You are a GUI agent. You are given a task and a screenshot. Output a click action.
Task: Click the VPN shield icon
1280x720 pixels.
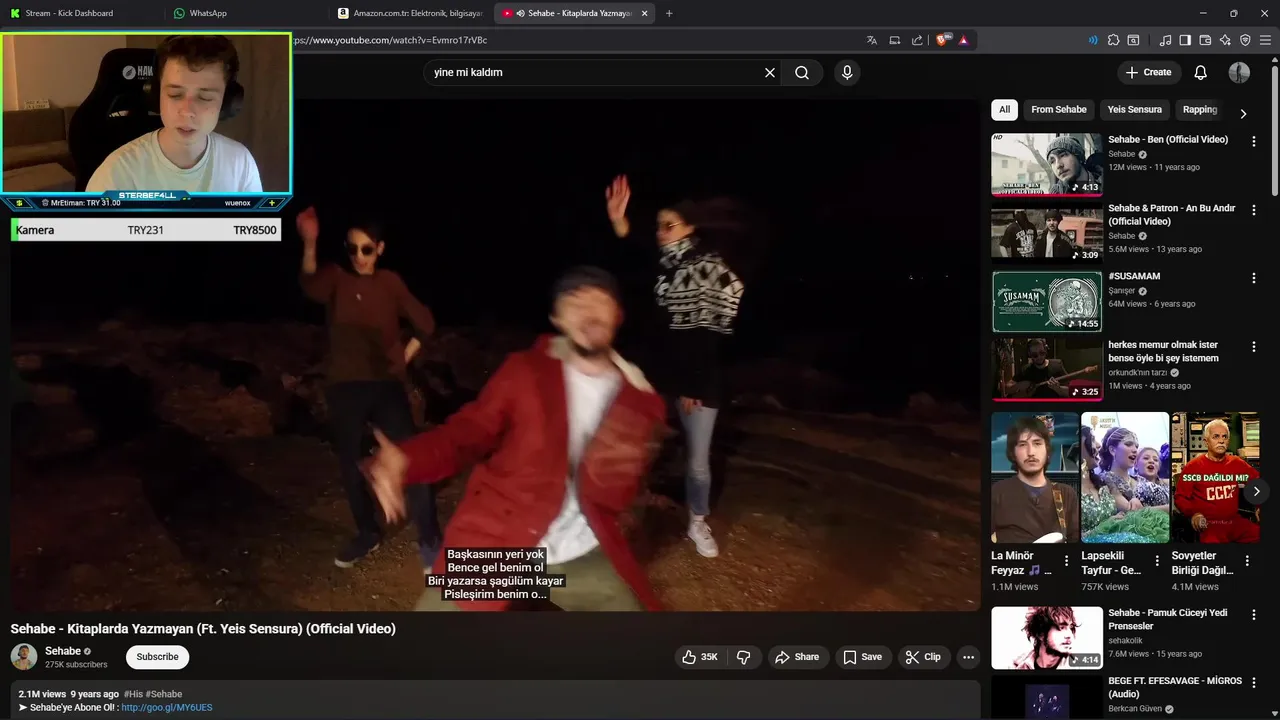click(1245, 40)
